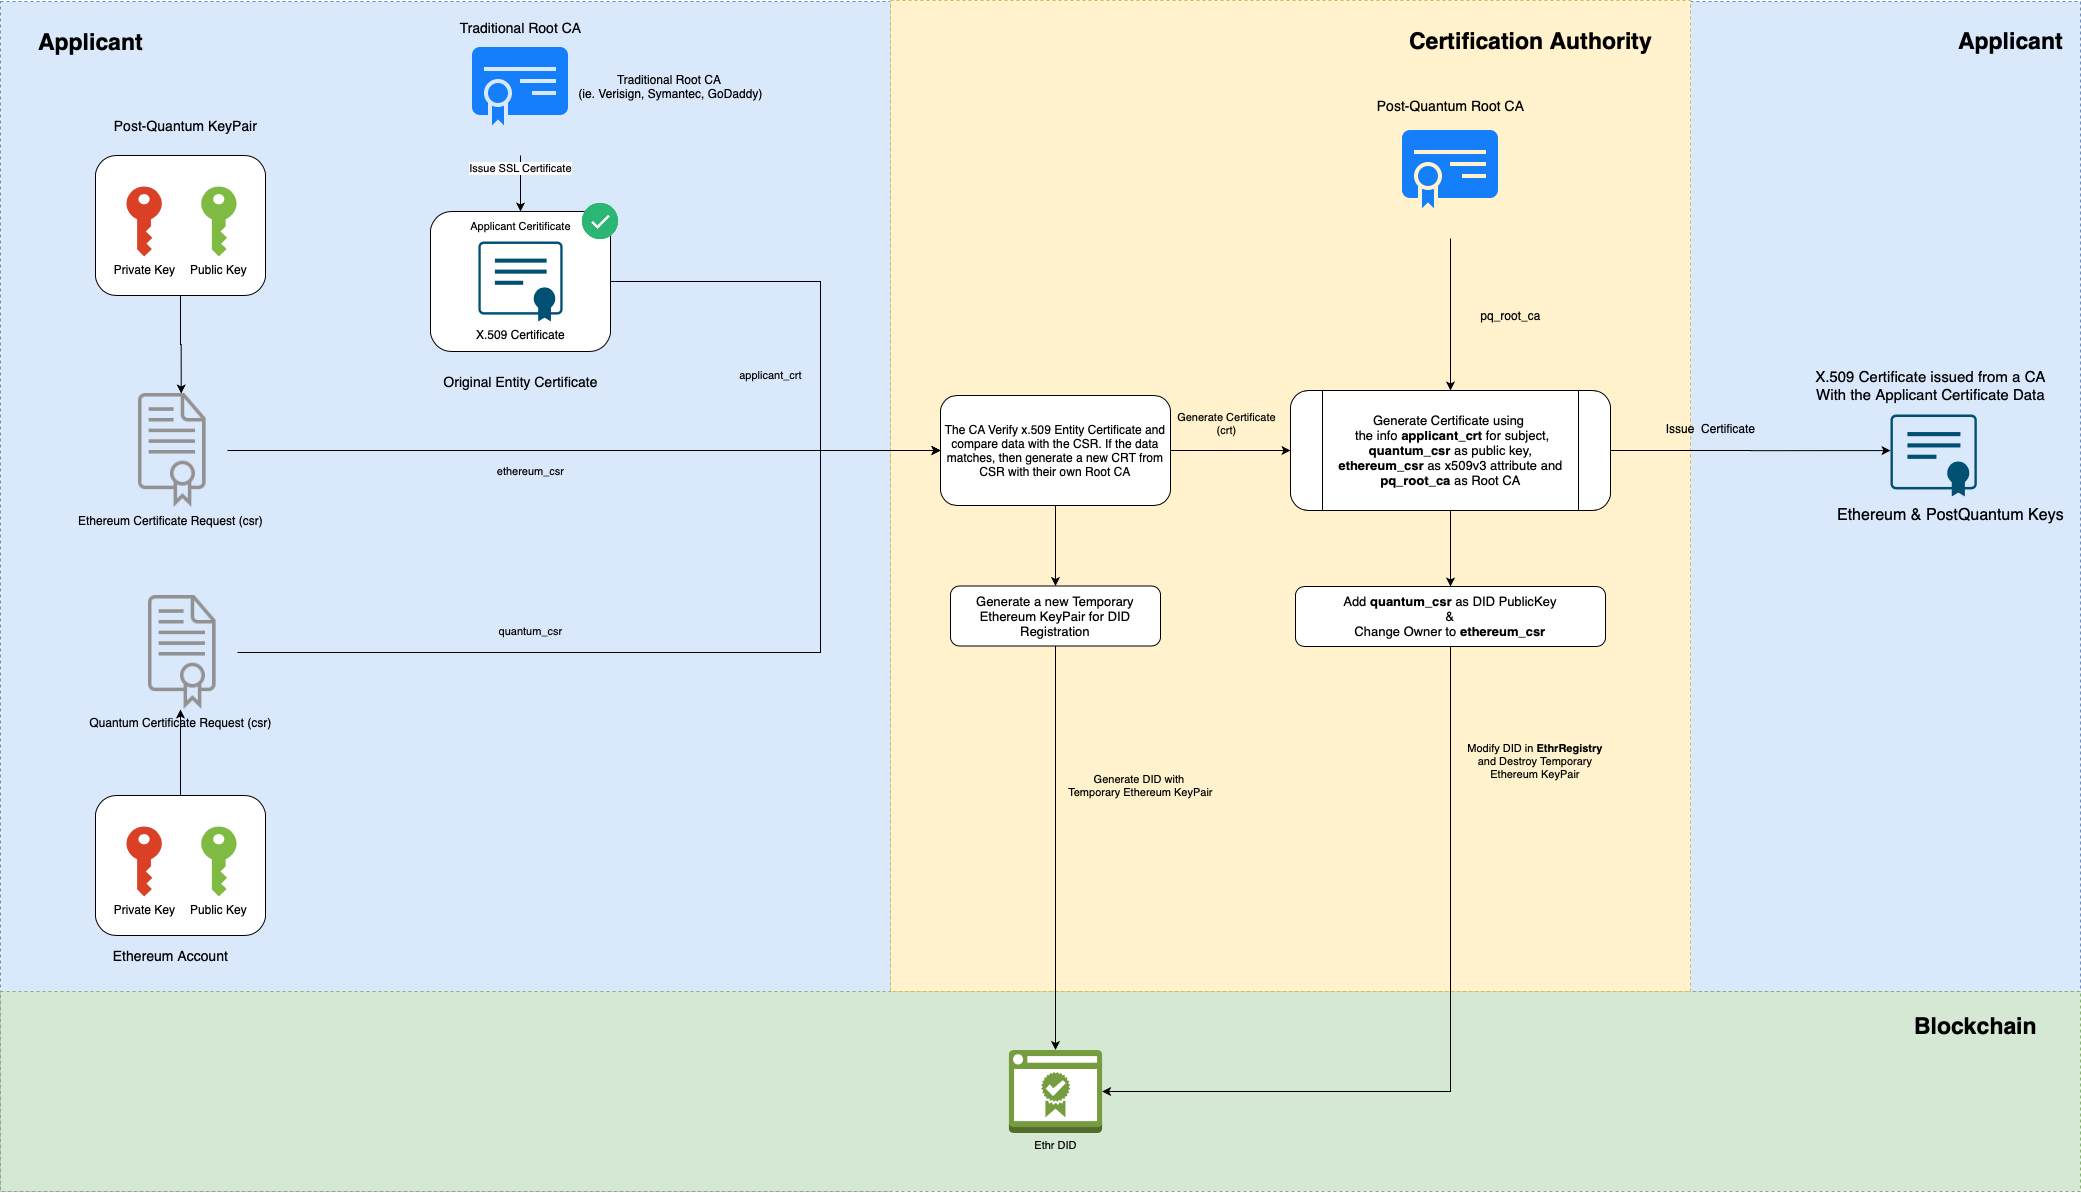Click the green Public Key in Ethereum Account
The image size is (2081, 1193).
coord(218,860)
